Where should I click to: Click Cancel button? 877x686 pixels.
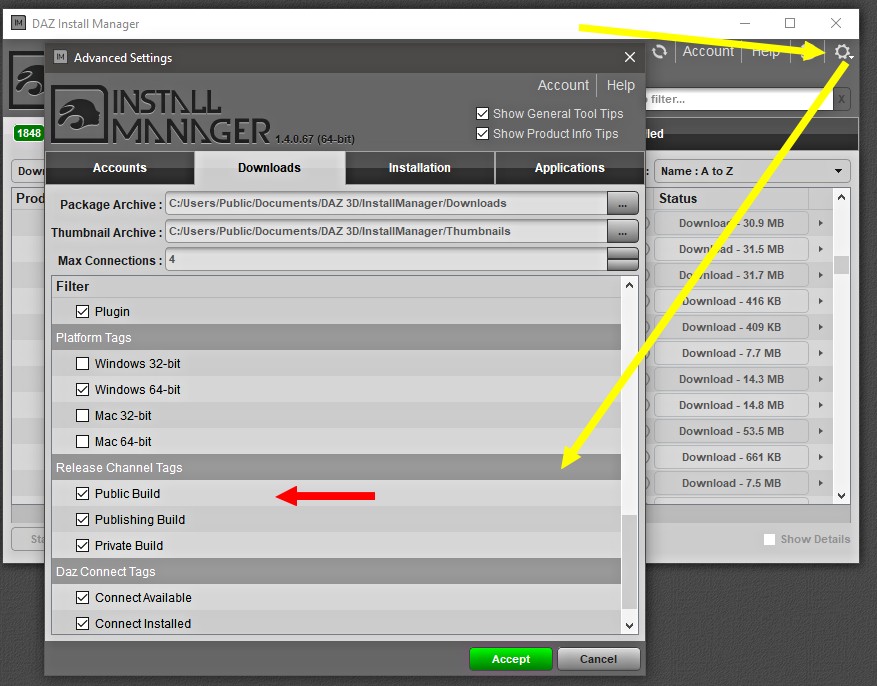pyautogui.click(x=598, y=659)
